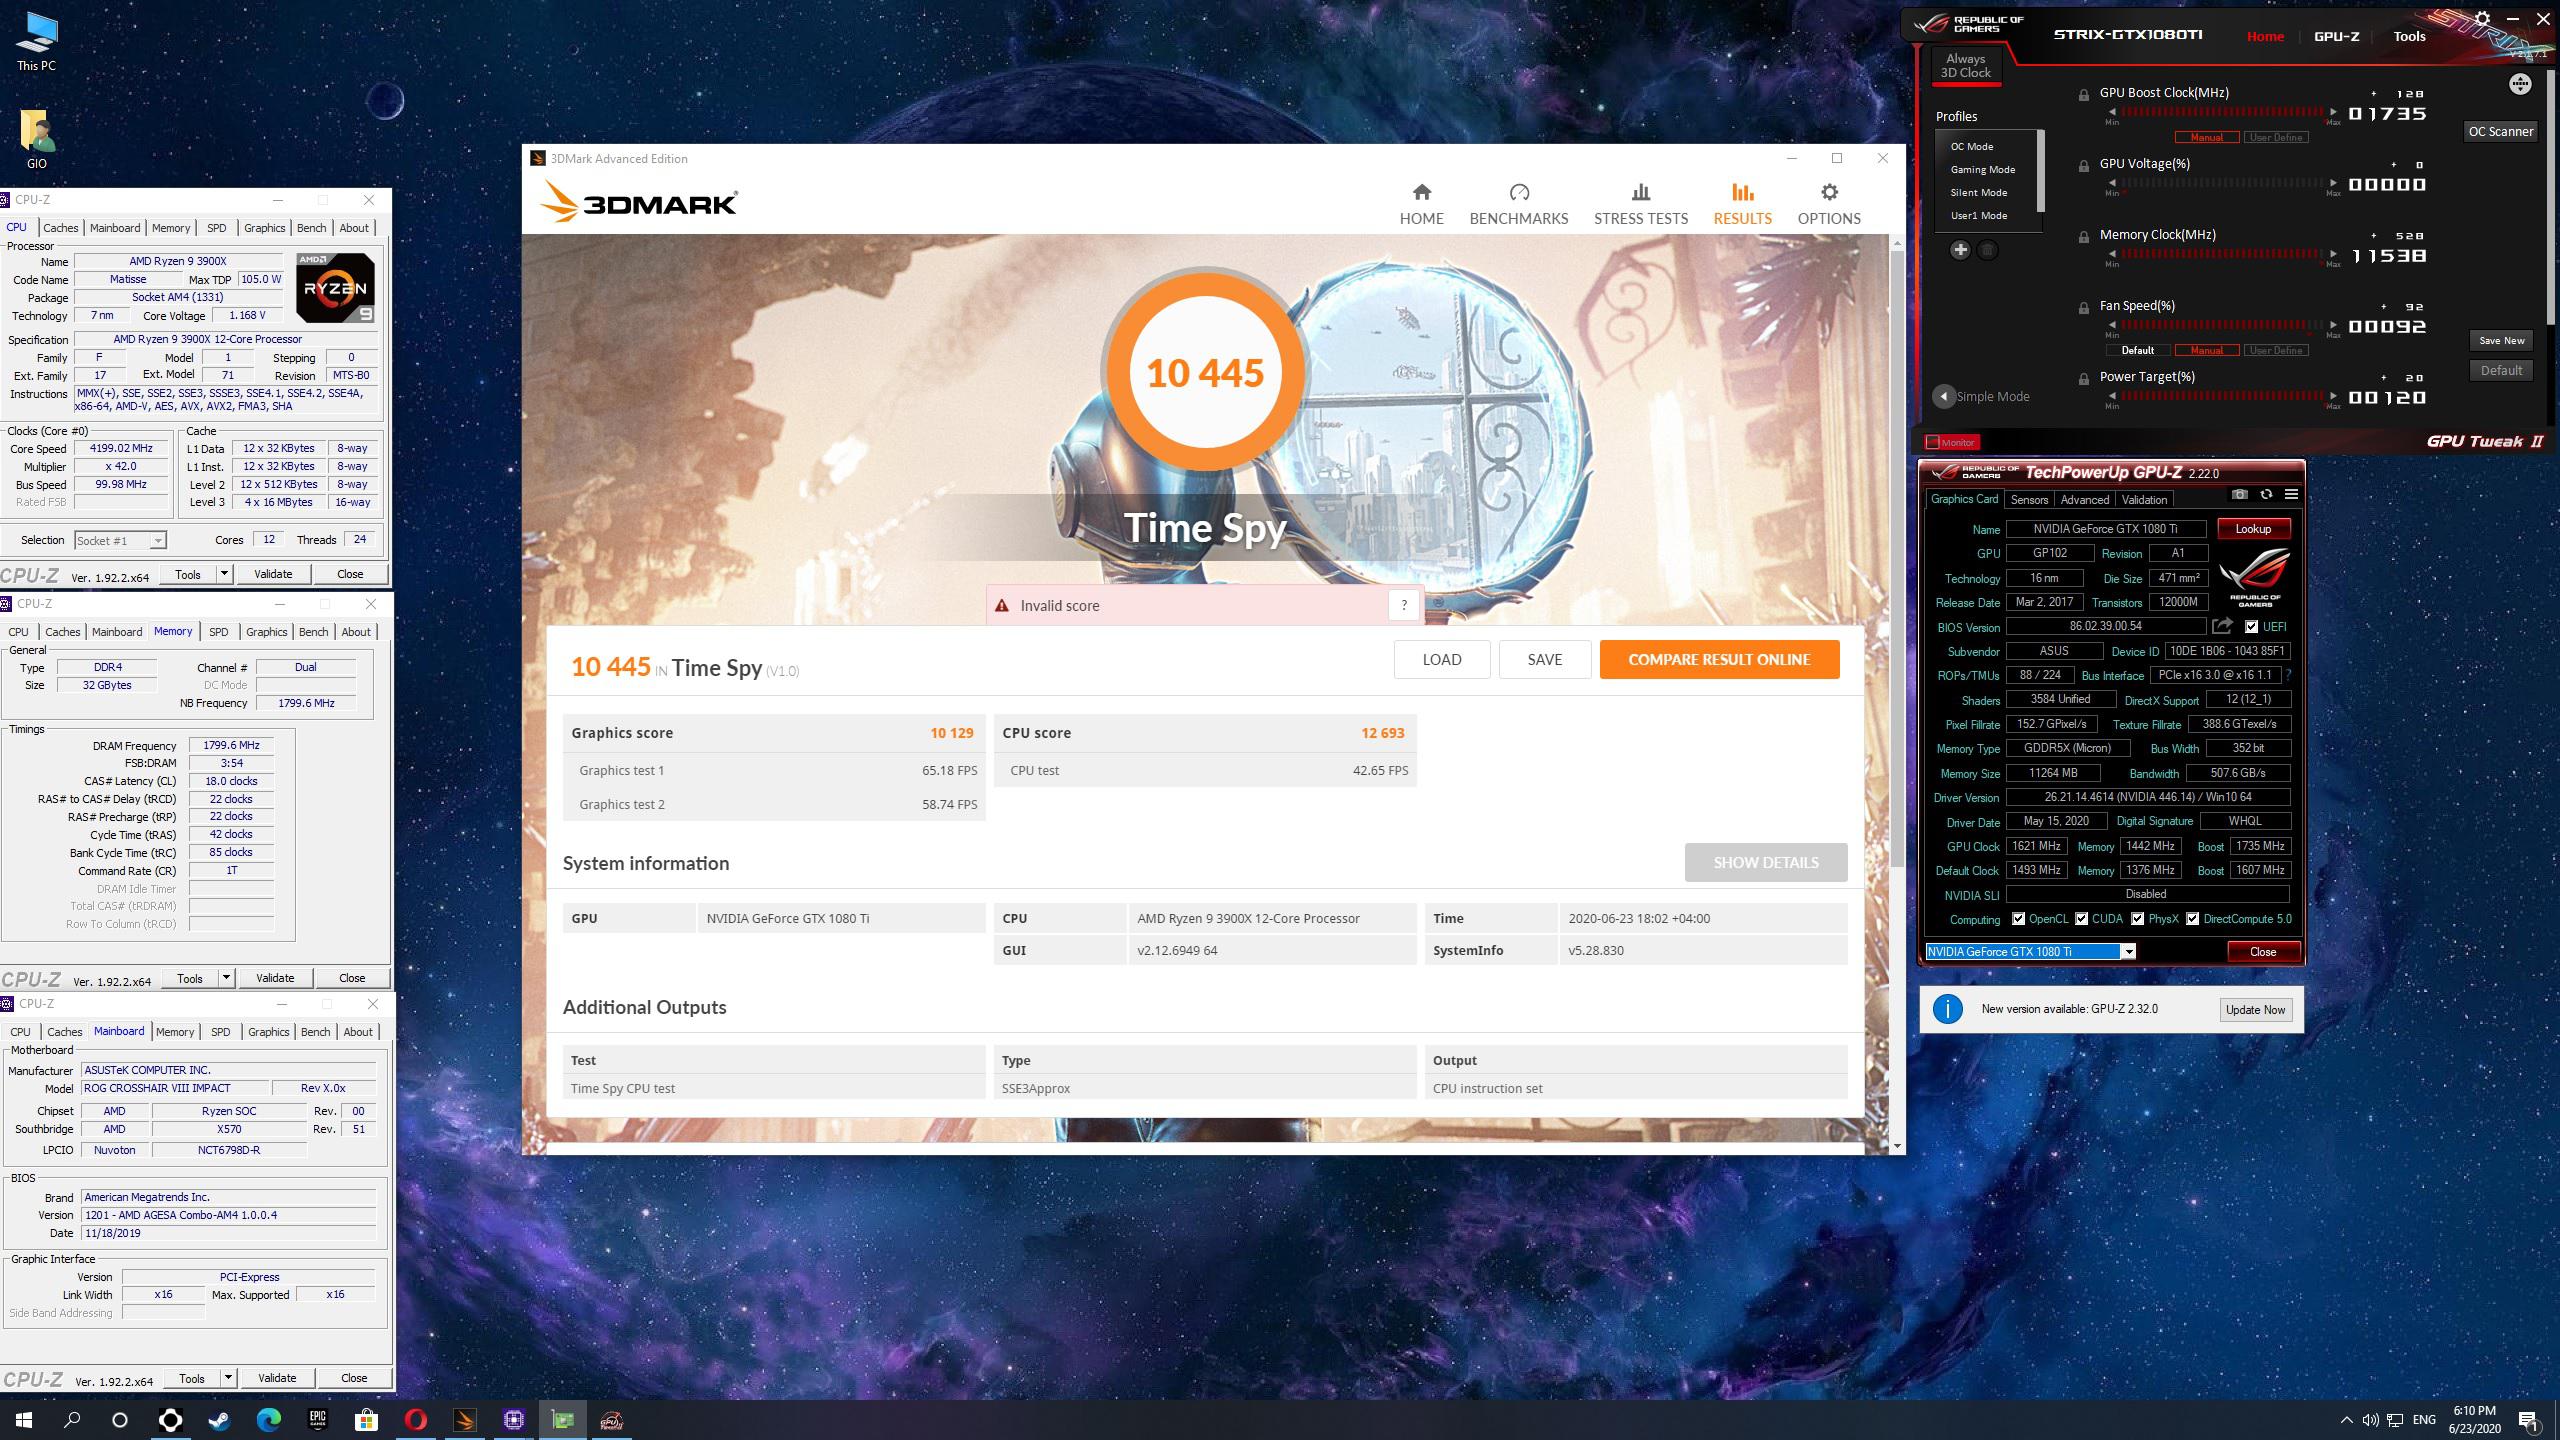The height and width of the screenshot is (1440, 2560).
Task: Toggle DirectCompute 5.0 checkbox
Action: tap(2192, 919)
